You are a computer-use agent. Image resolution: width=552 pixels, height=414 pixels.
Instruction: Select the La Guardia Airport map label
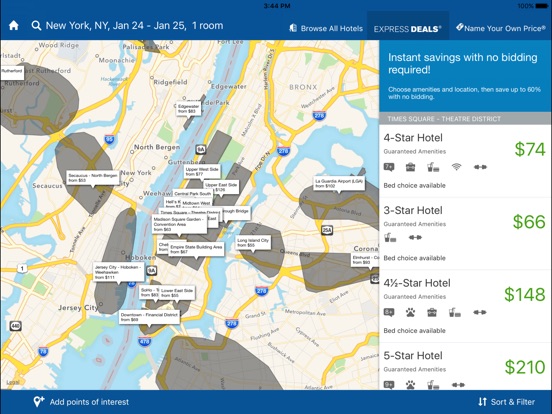[339, 183]
